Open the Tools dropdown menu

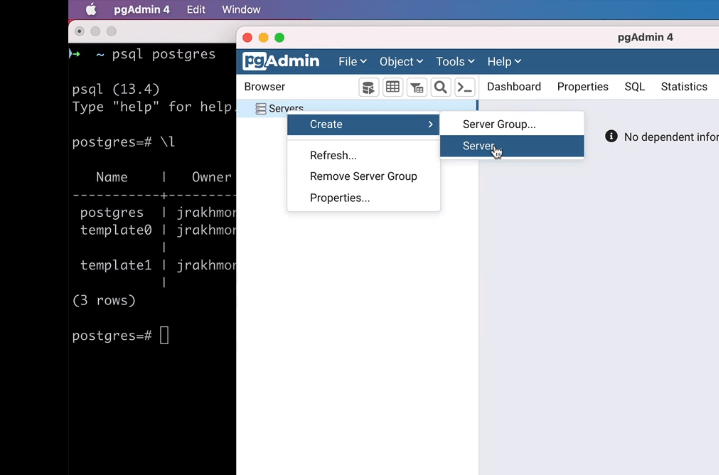point(455,61)
